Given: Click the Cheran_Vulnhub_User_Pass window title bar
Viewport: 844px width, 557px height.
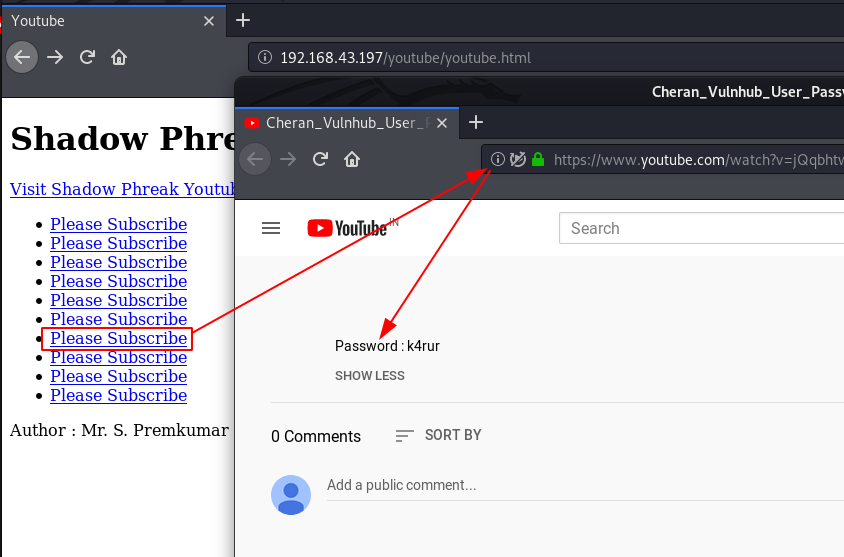Looking at the screenshot, I should (x=539, y=91).
